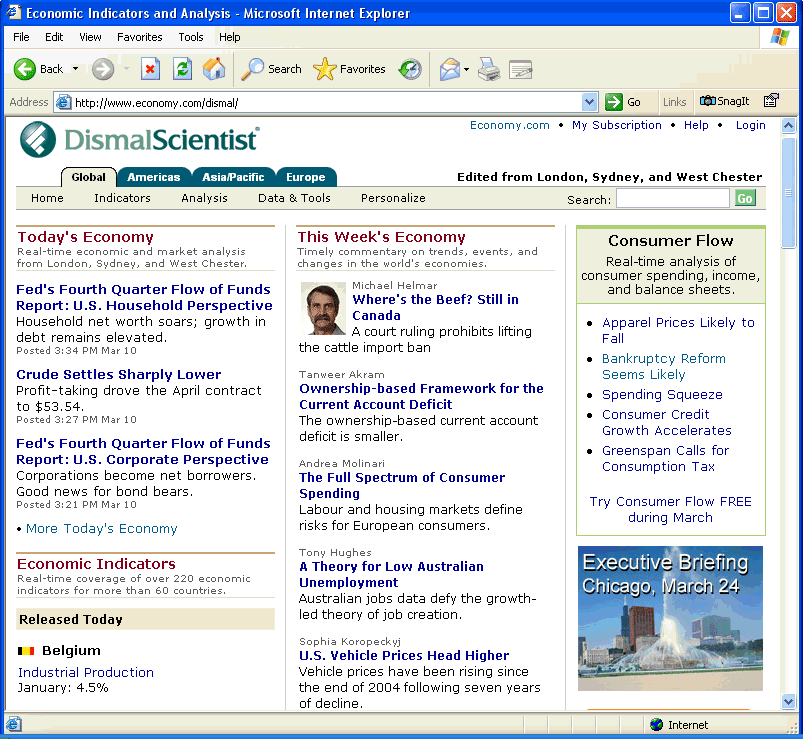This screenshot has width=803, height=739.
Task: Click the Search magnifier toolbar button
Action: pyautogui.click(x=272, y=69)
